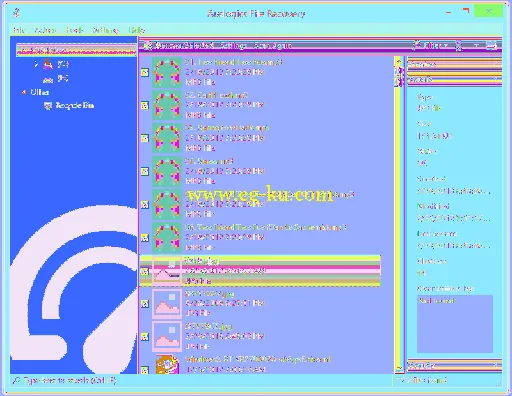Click headphone thumbnail of the 03. mp3 file

click(167, 138)
